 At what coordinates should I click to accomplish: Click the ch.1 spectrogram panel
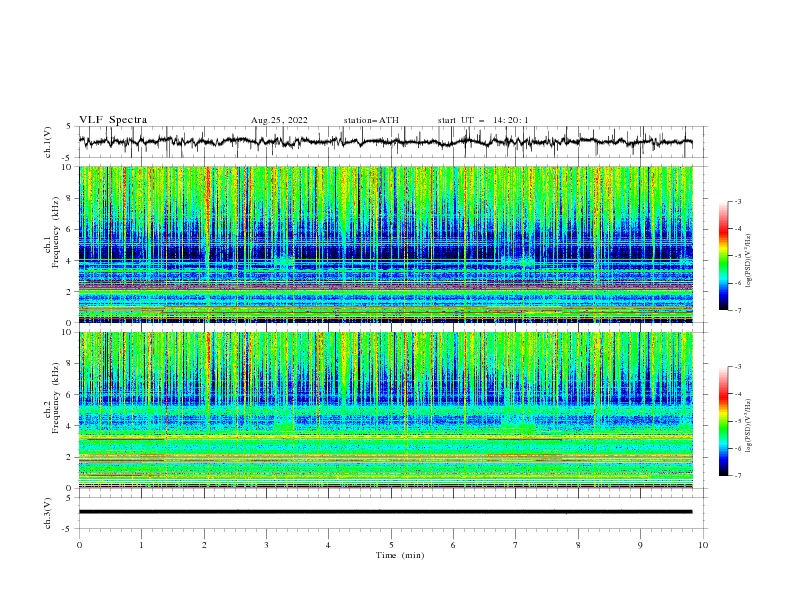point(385,244)
